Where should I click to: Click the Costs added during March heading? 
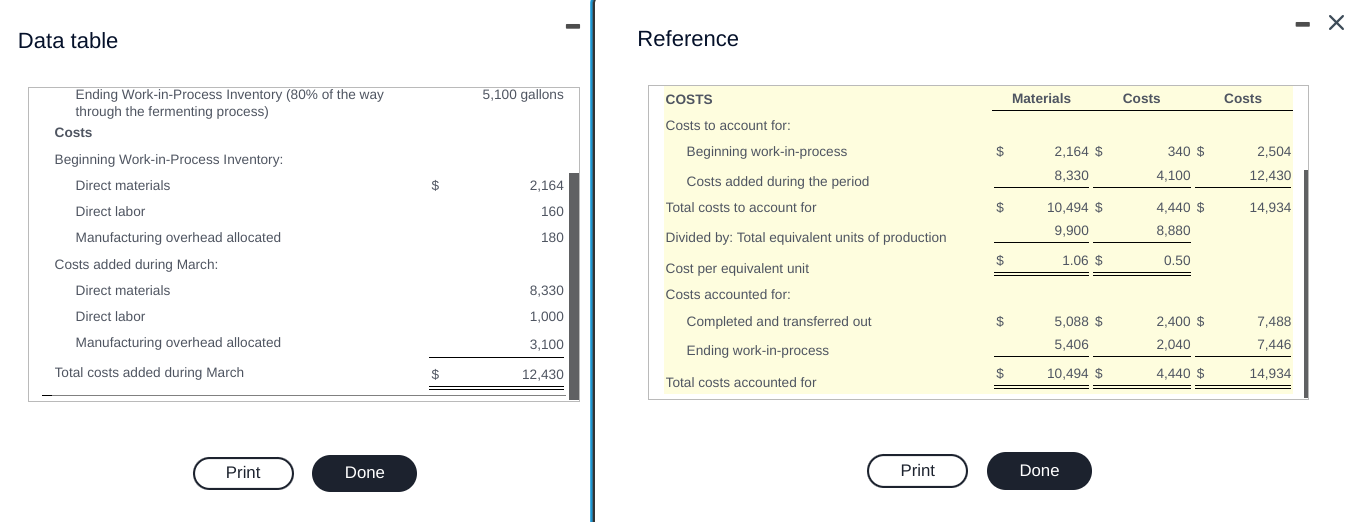coord(136,265)
